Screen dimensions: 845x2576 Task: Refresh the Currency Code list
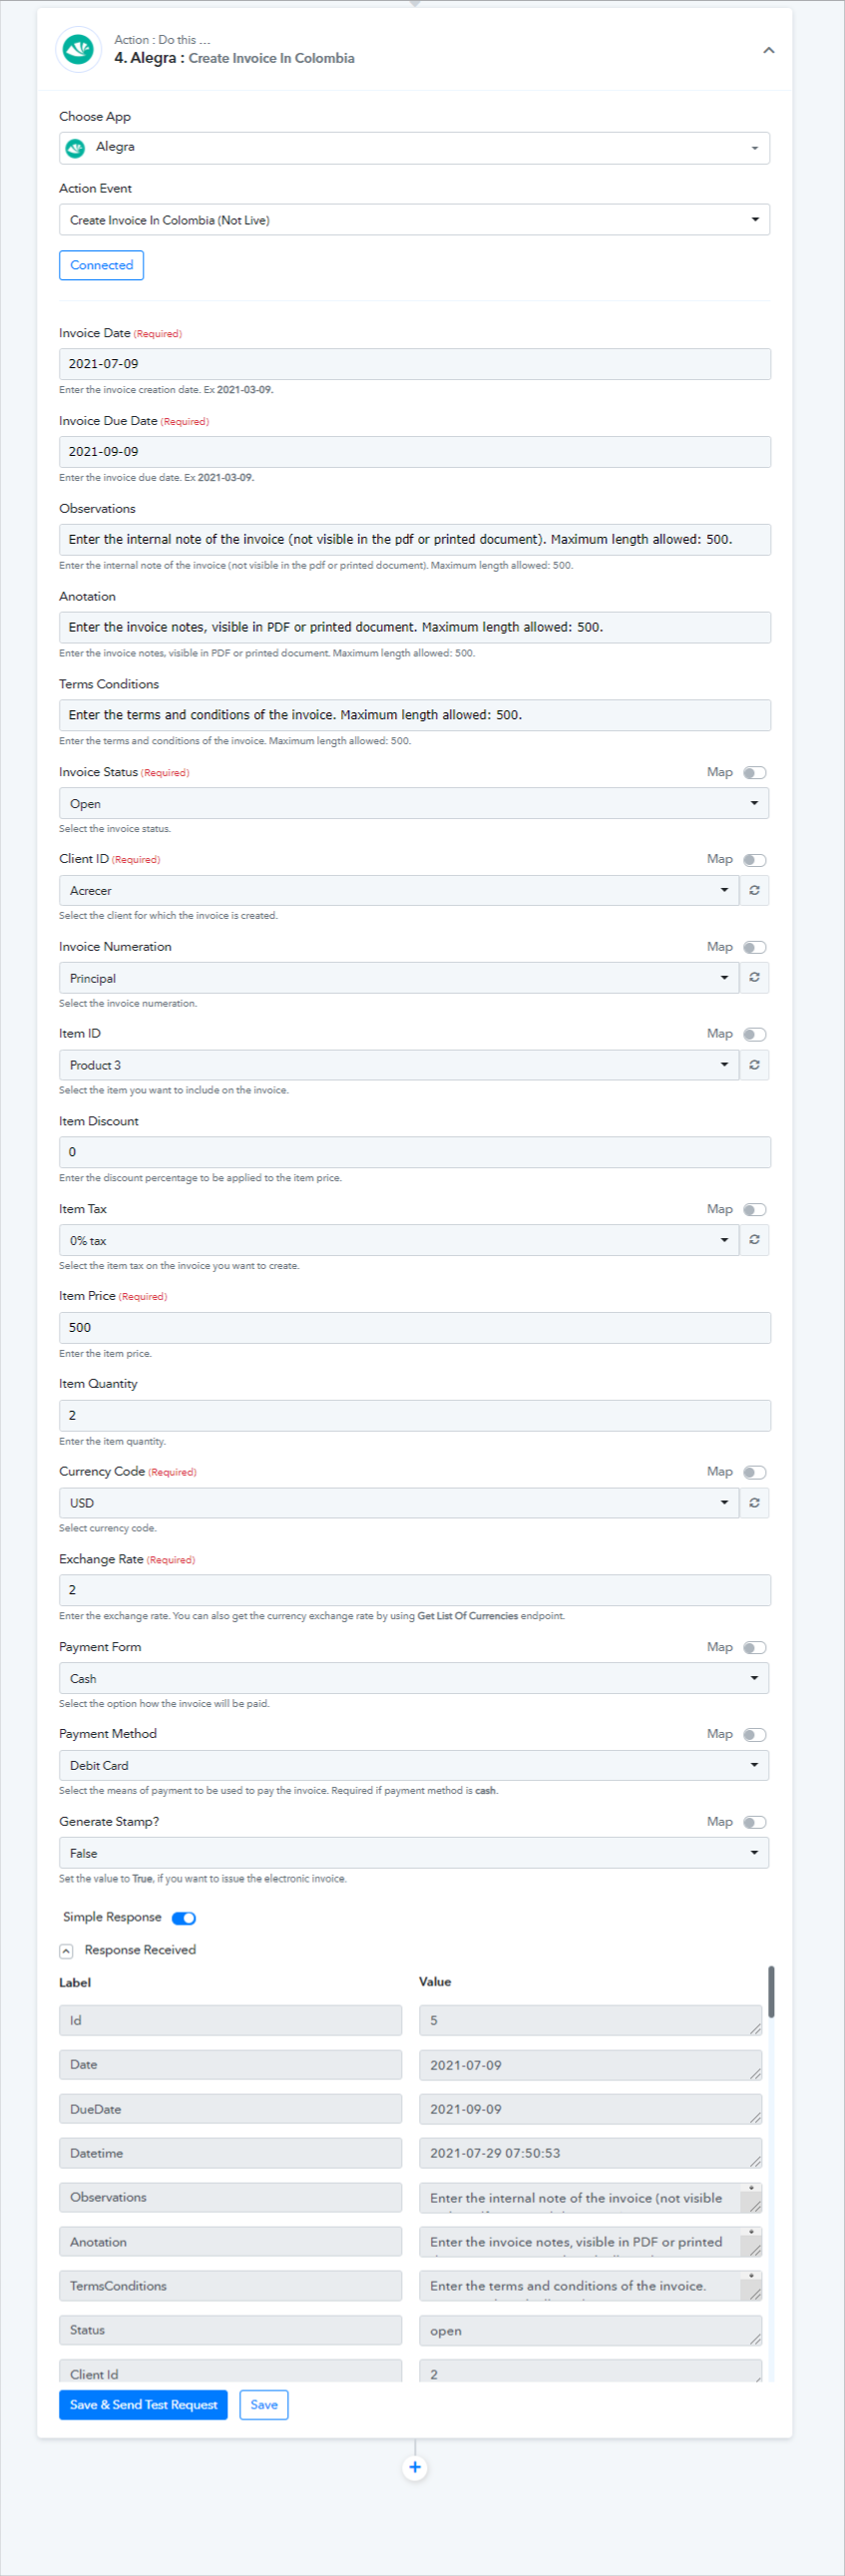tap(755, 1502)
